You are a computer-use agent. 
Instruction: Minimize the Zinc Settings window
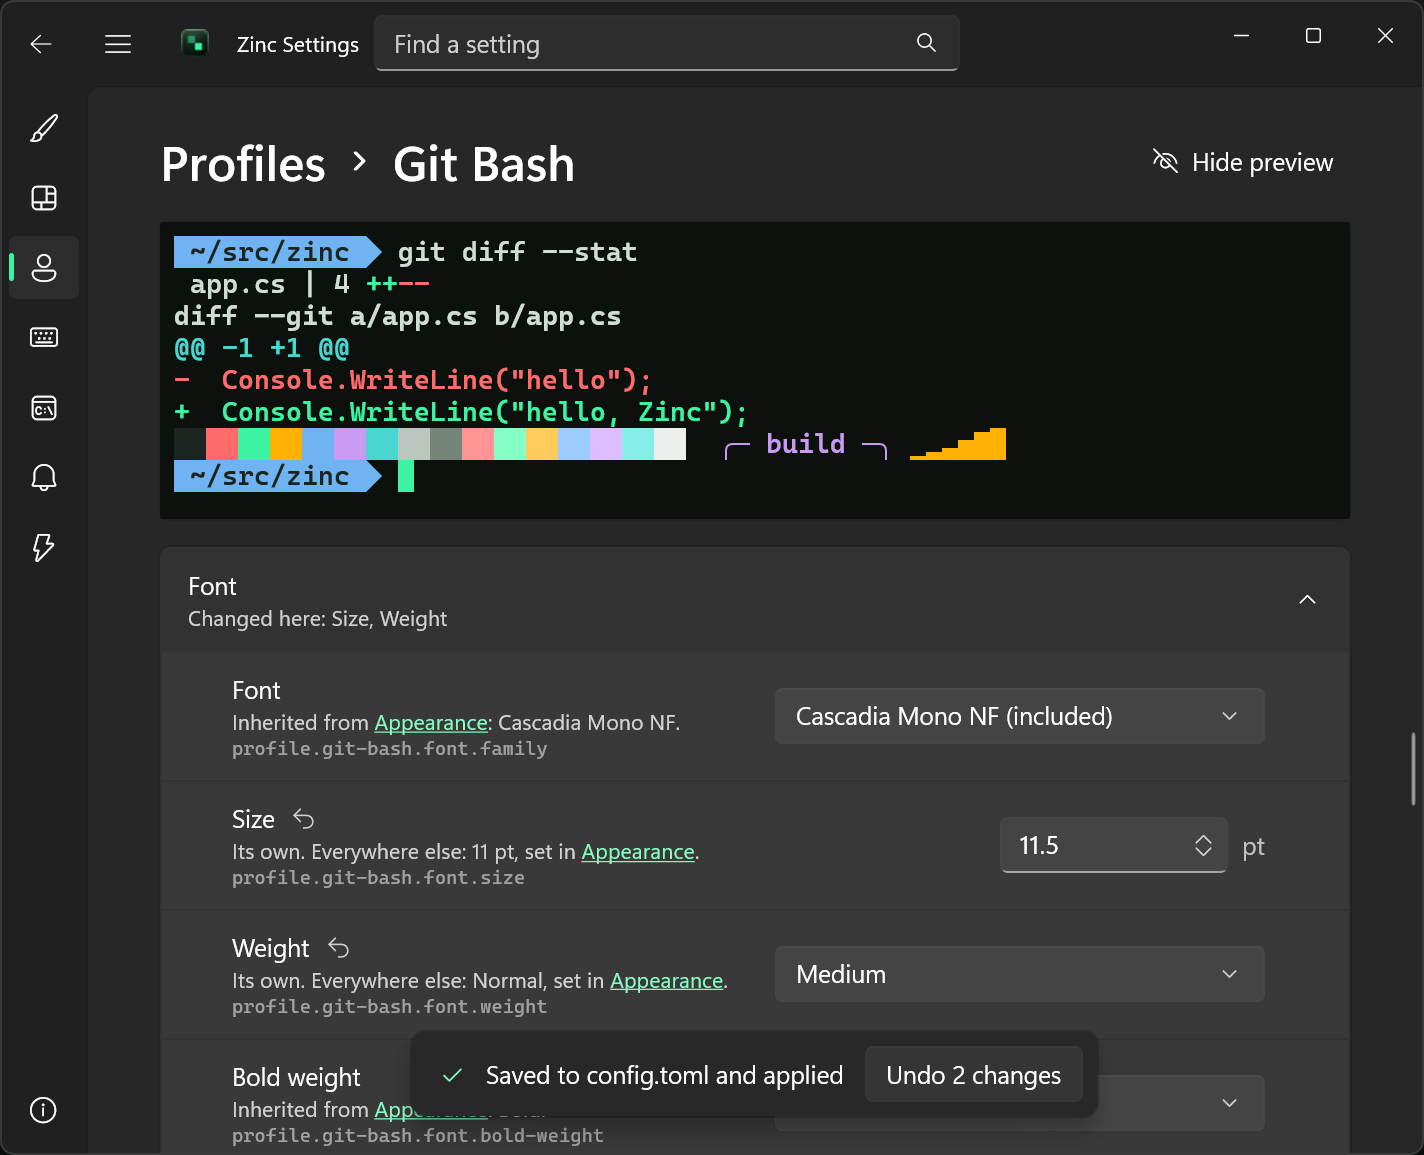1241,36
